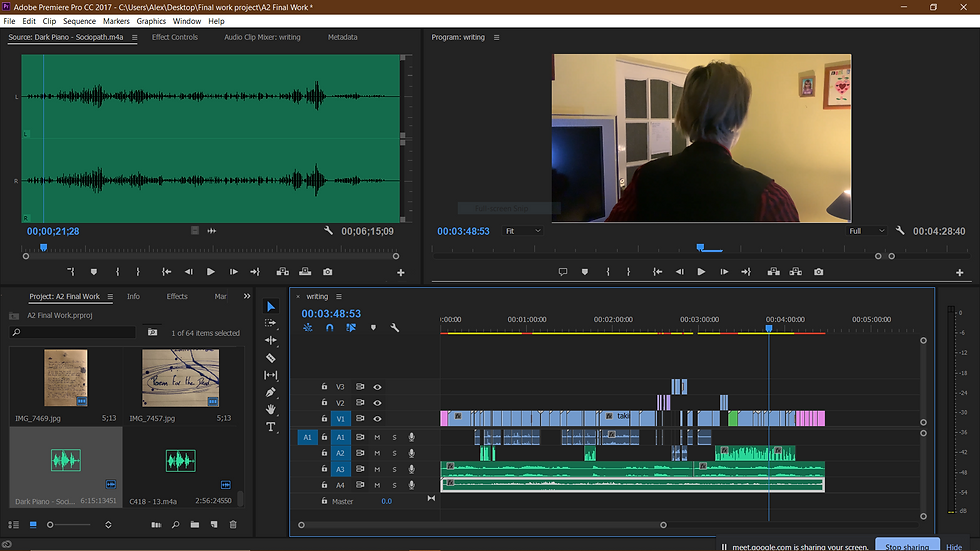Export frame camera in Program monitor
This screenshot has width=980, height=551.
[818, 272]
